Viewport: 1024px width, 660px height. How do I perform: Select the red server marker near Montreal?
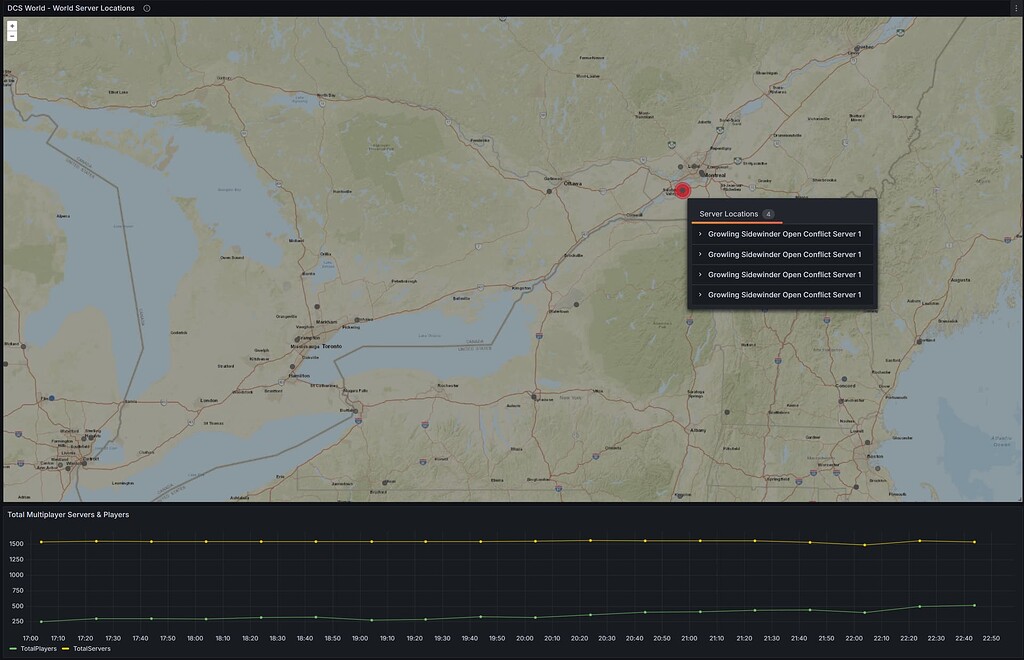click(685, 190)
